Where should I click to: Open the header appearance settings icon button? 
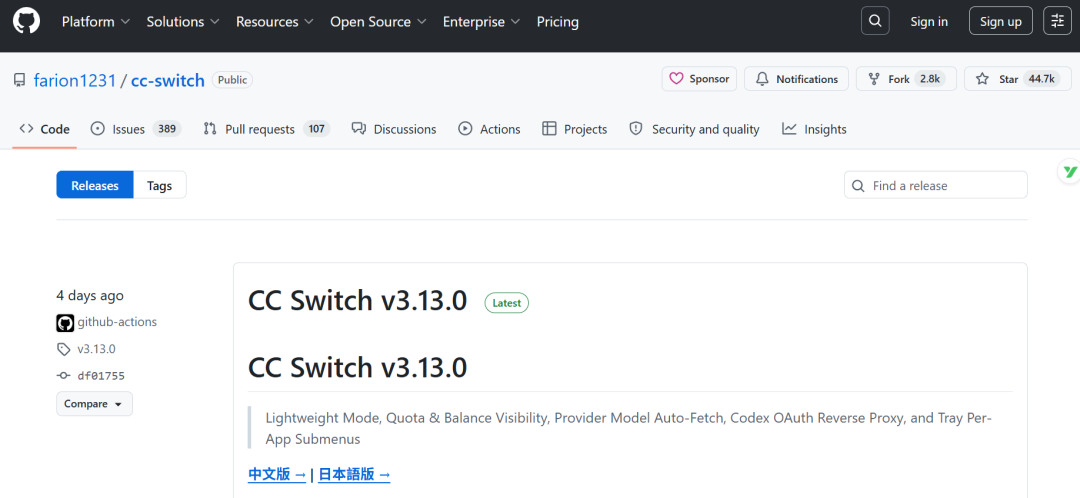pos(1057,21)
